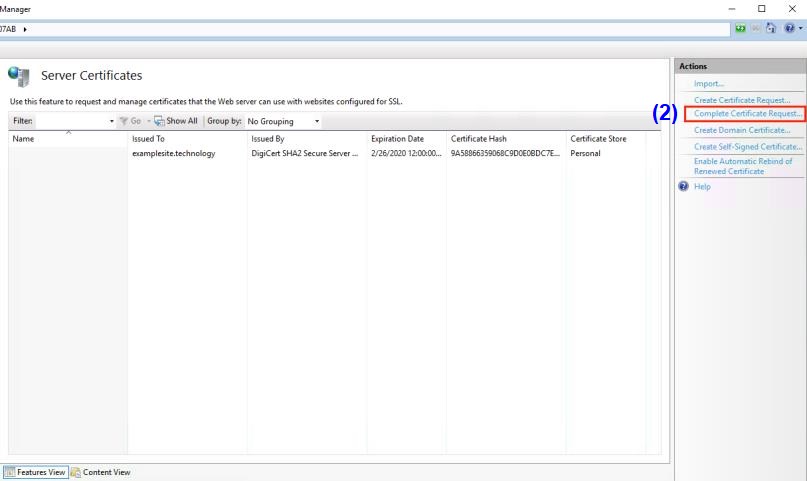Sort by the Issued To column header

tap(187, 139)
